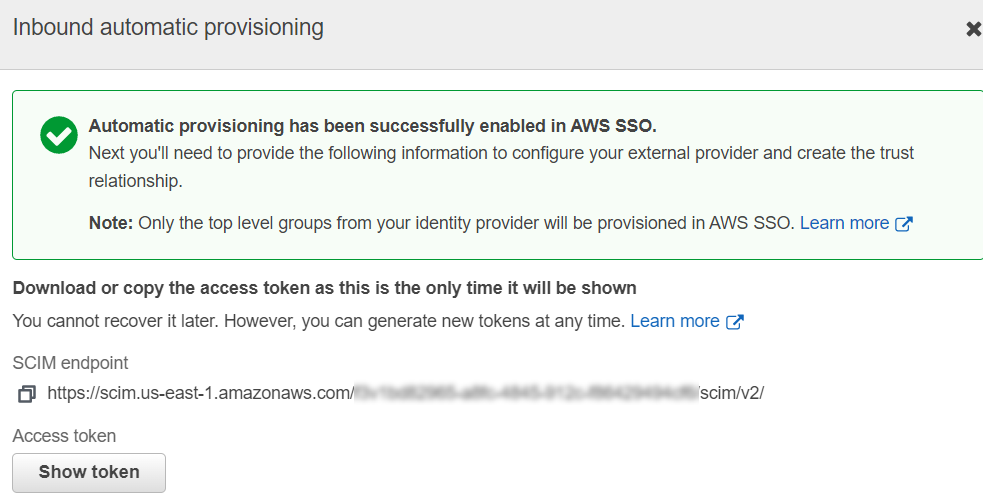Click the SCIM endpoint label
The width and height of the screenshot is (983, 504).
pos(70,363)
